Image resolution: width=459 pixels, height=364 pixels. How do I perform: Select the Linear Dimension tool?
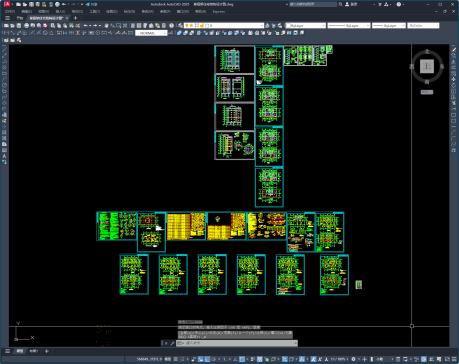pos(6,33)
